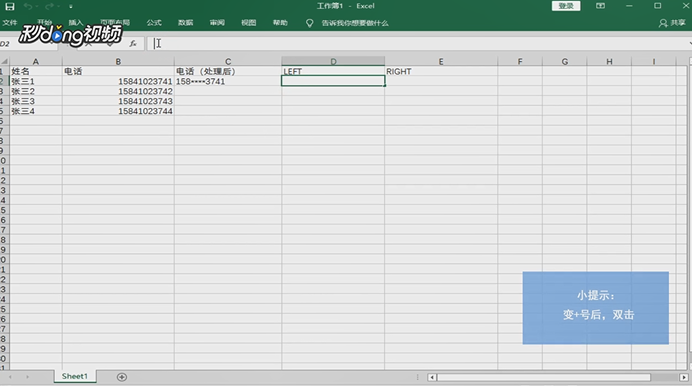
Task: Click the horizontal scrollbar left arrow
Action: tap(432, 377)
